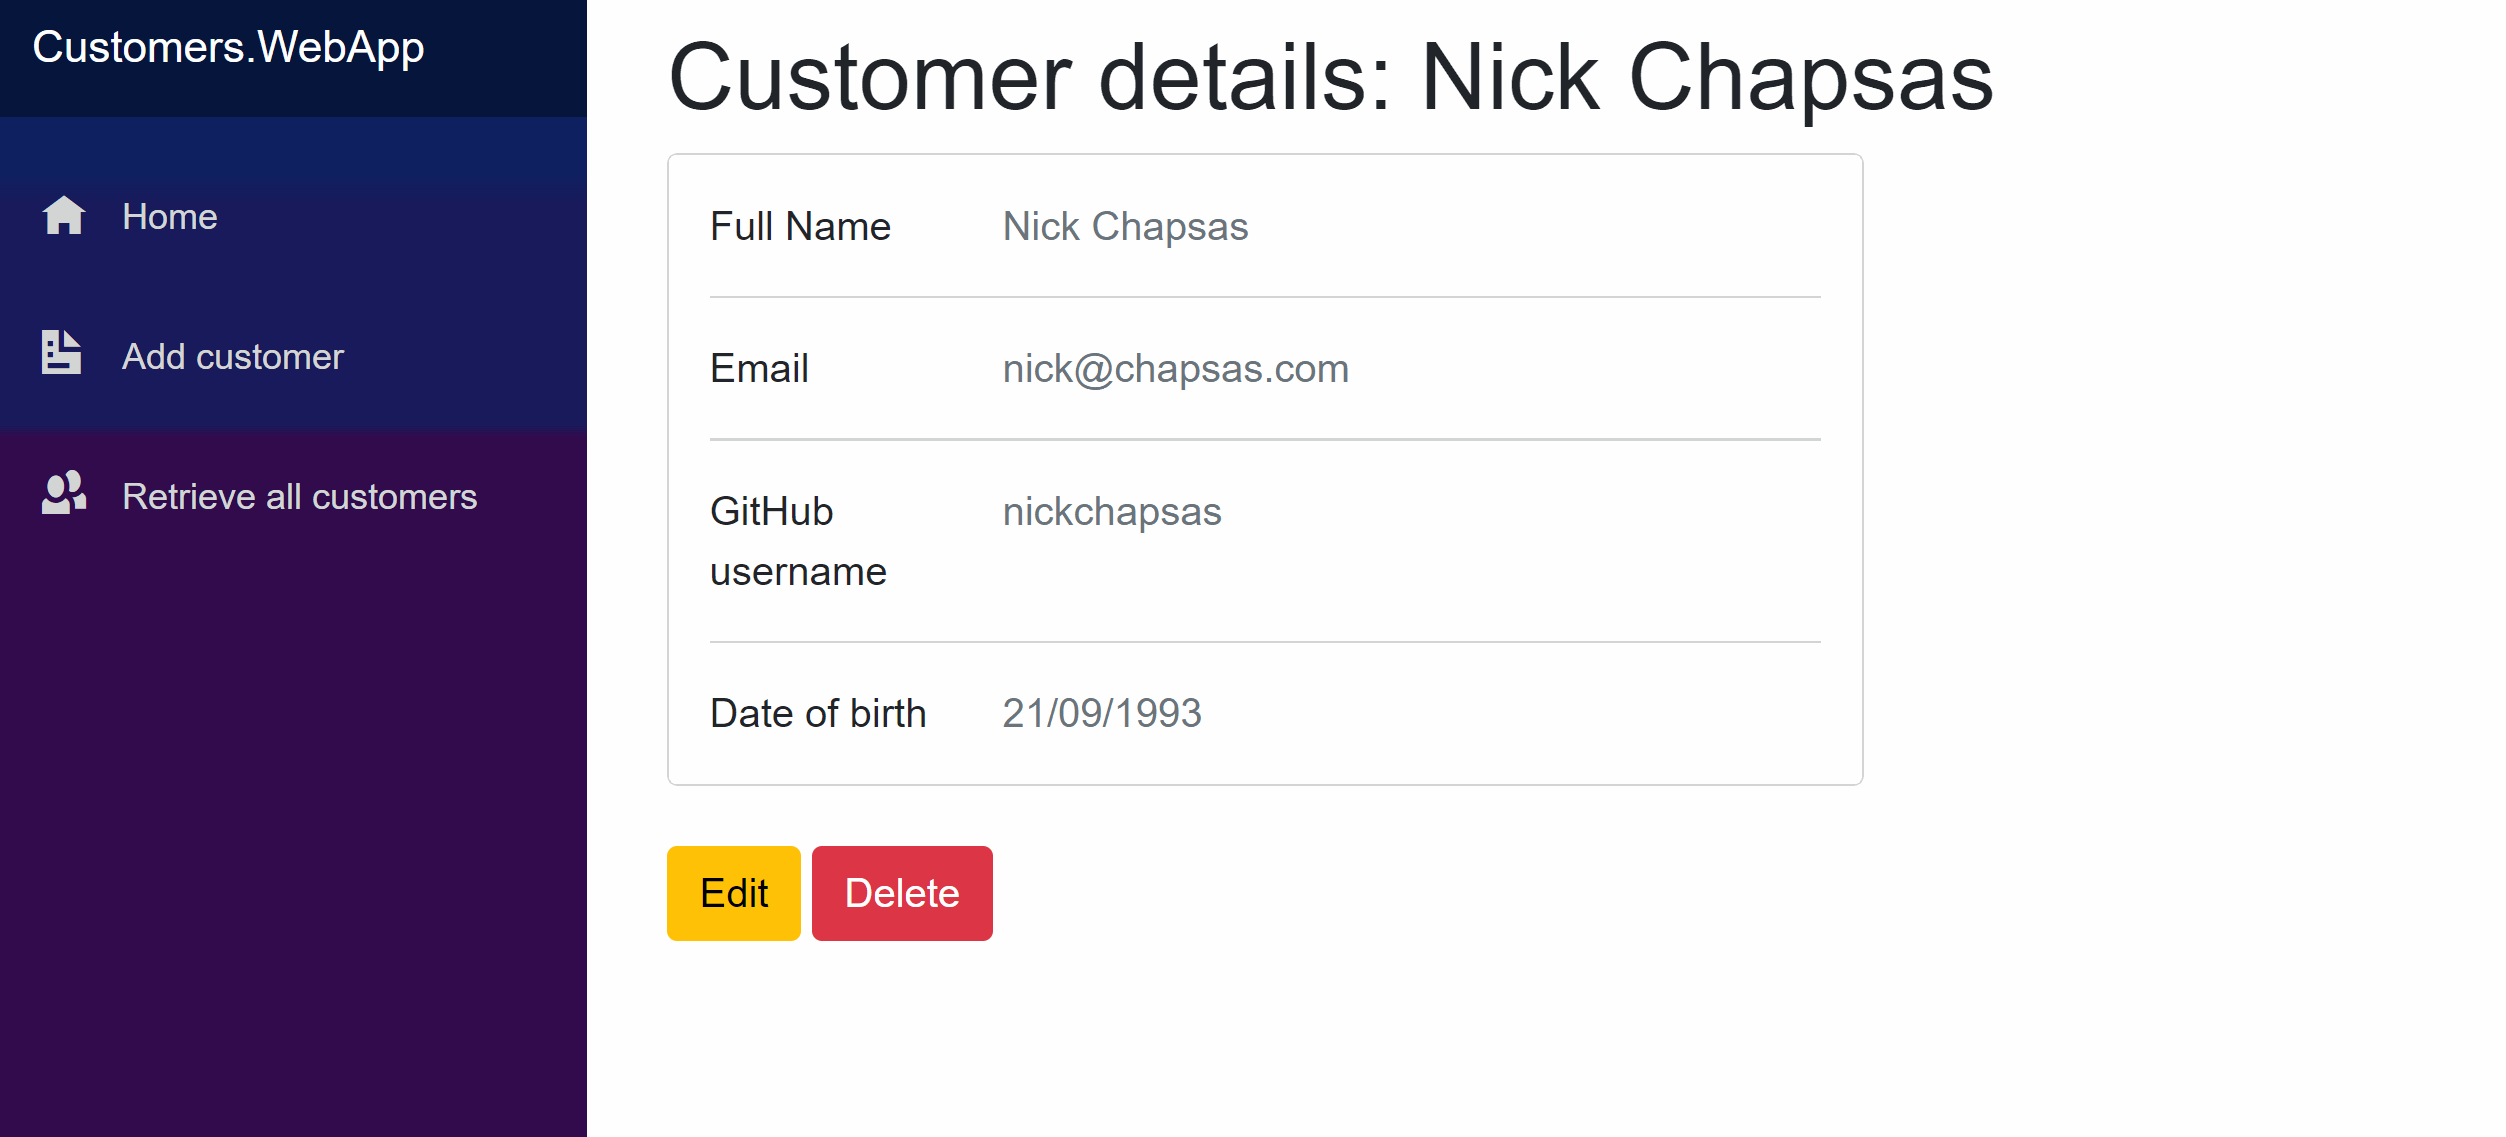Click the Customer details: Nick Chapsas heading
Viewport: 2506px width, 1137px height.
[x=1330, y=78]
